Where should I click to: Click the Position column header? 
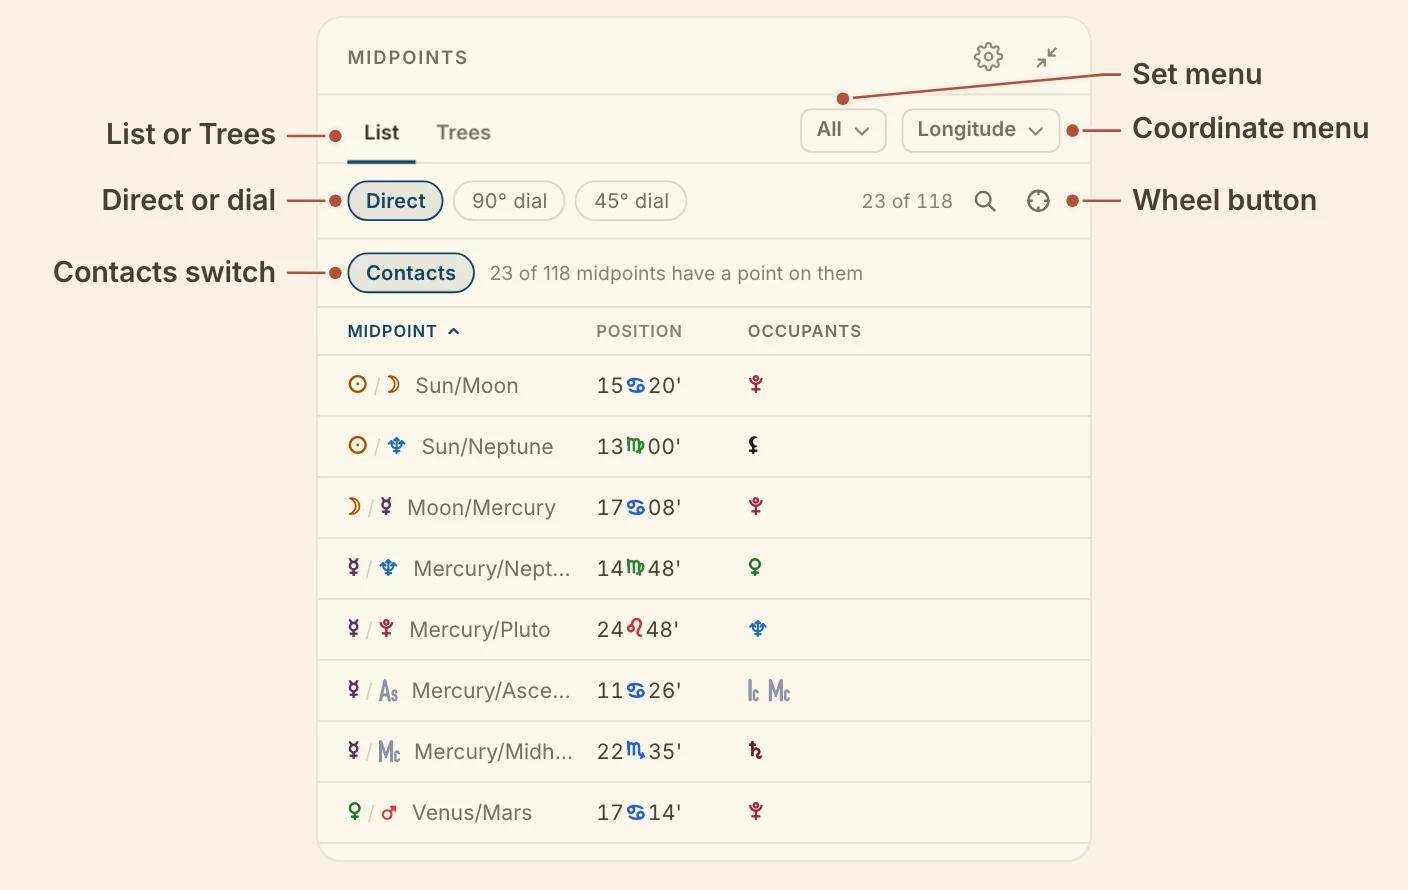point(639,331)
